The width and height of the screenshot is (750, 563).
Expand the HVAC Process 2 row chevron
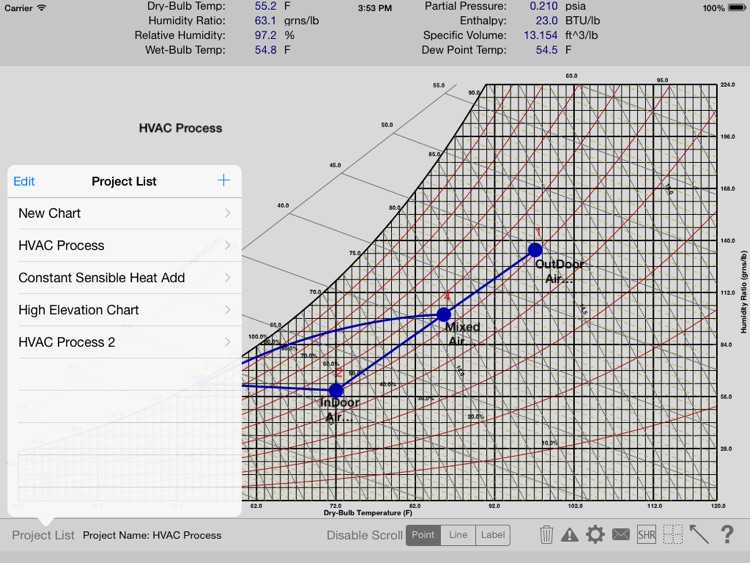tap(228, 342)
